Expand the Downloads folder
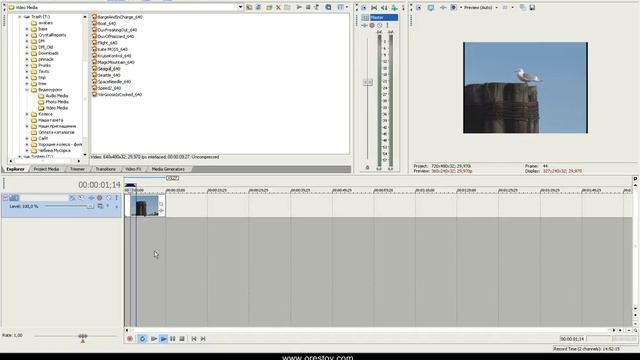The image size is (640, 360). pos(27,53)
